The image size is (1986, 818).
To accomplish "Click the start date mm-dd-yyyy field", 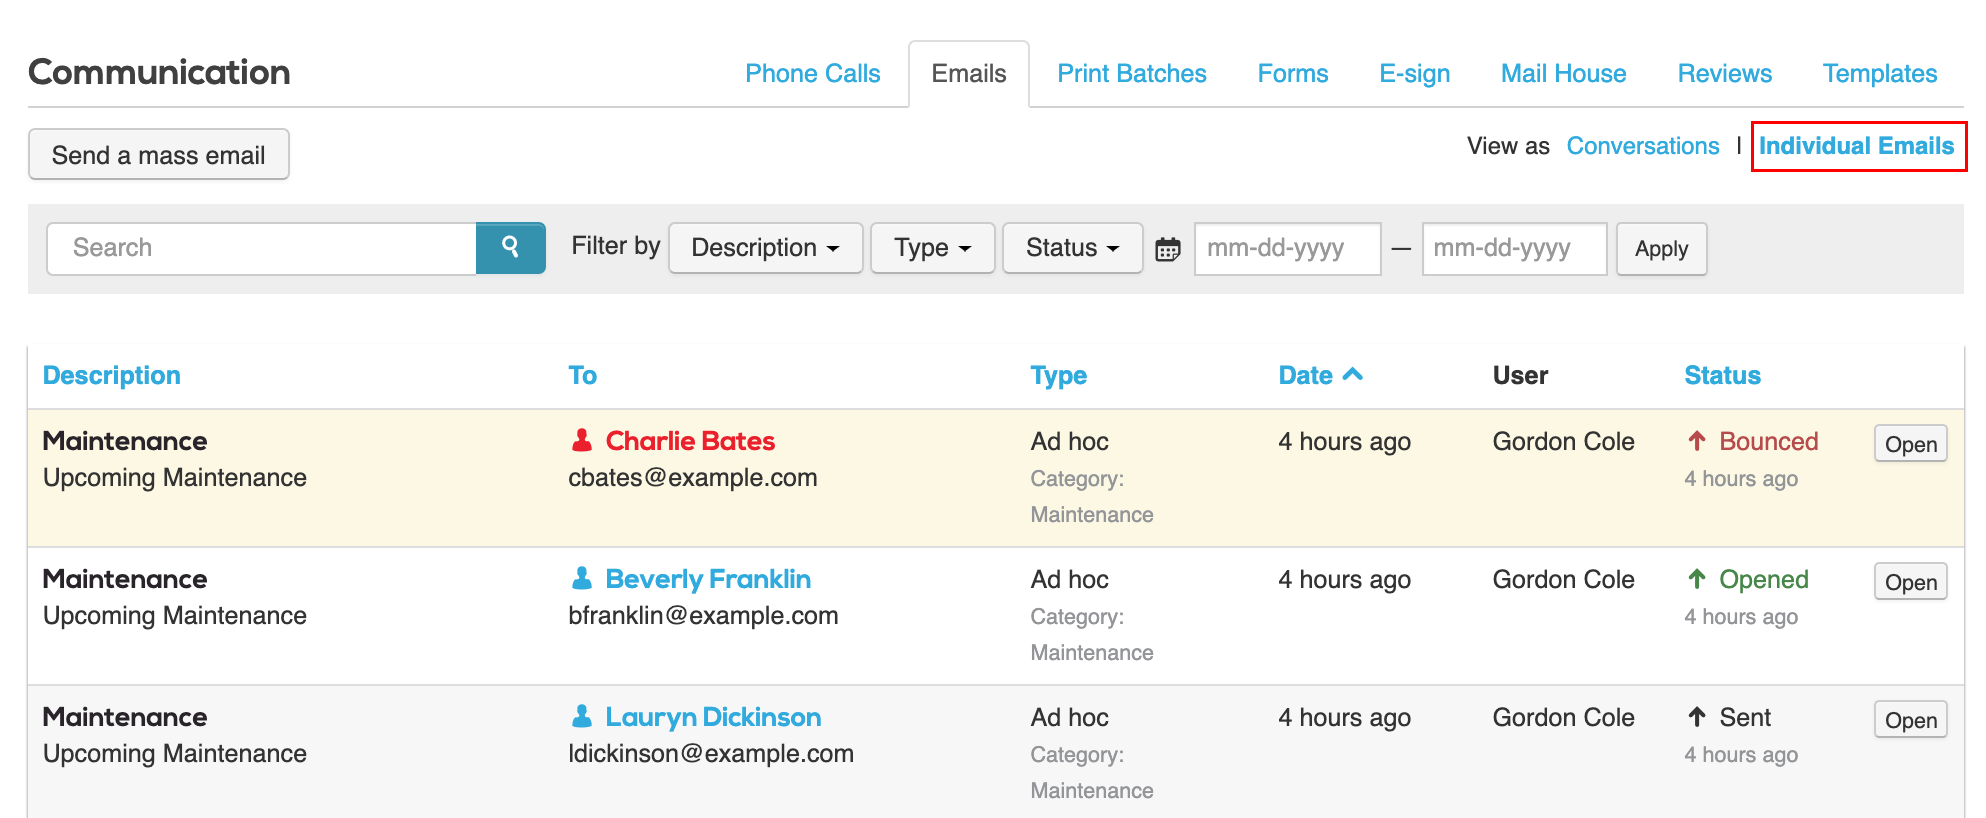I will [1287, 249].
